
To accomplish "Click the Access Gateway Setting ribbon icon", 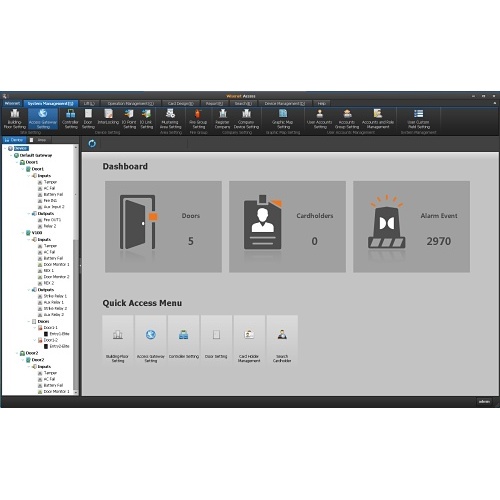I will [43, 119].
